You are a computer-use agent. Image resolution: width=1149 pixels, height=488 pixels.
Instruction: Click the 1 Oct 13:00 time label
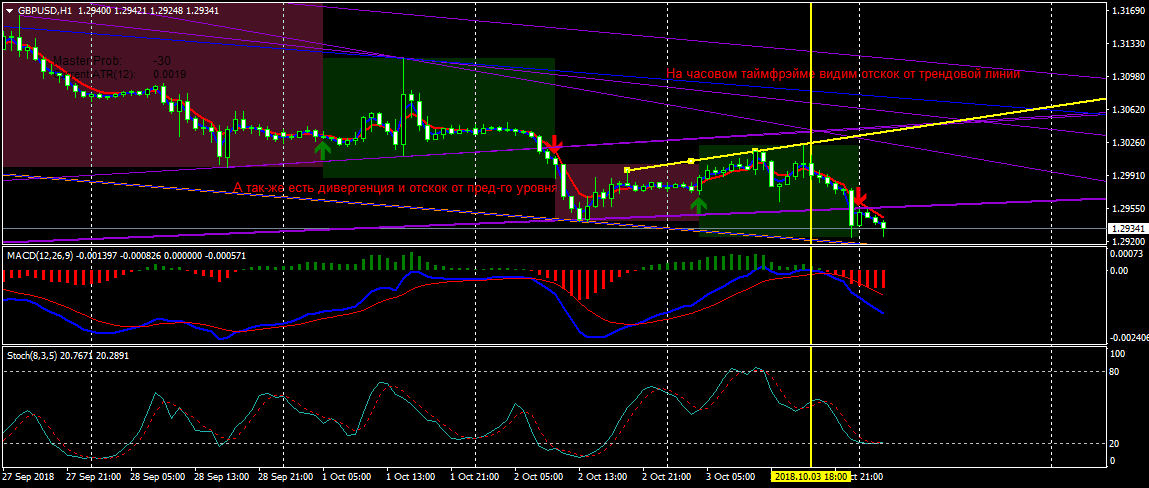click(x=410, y=476)
